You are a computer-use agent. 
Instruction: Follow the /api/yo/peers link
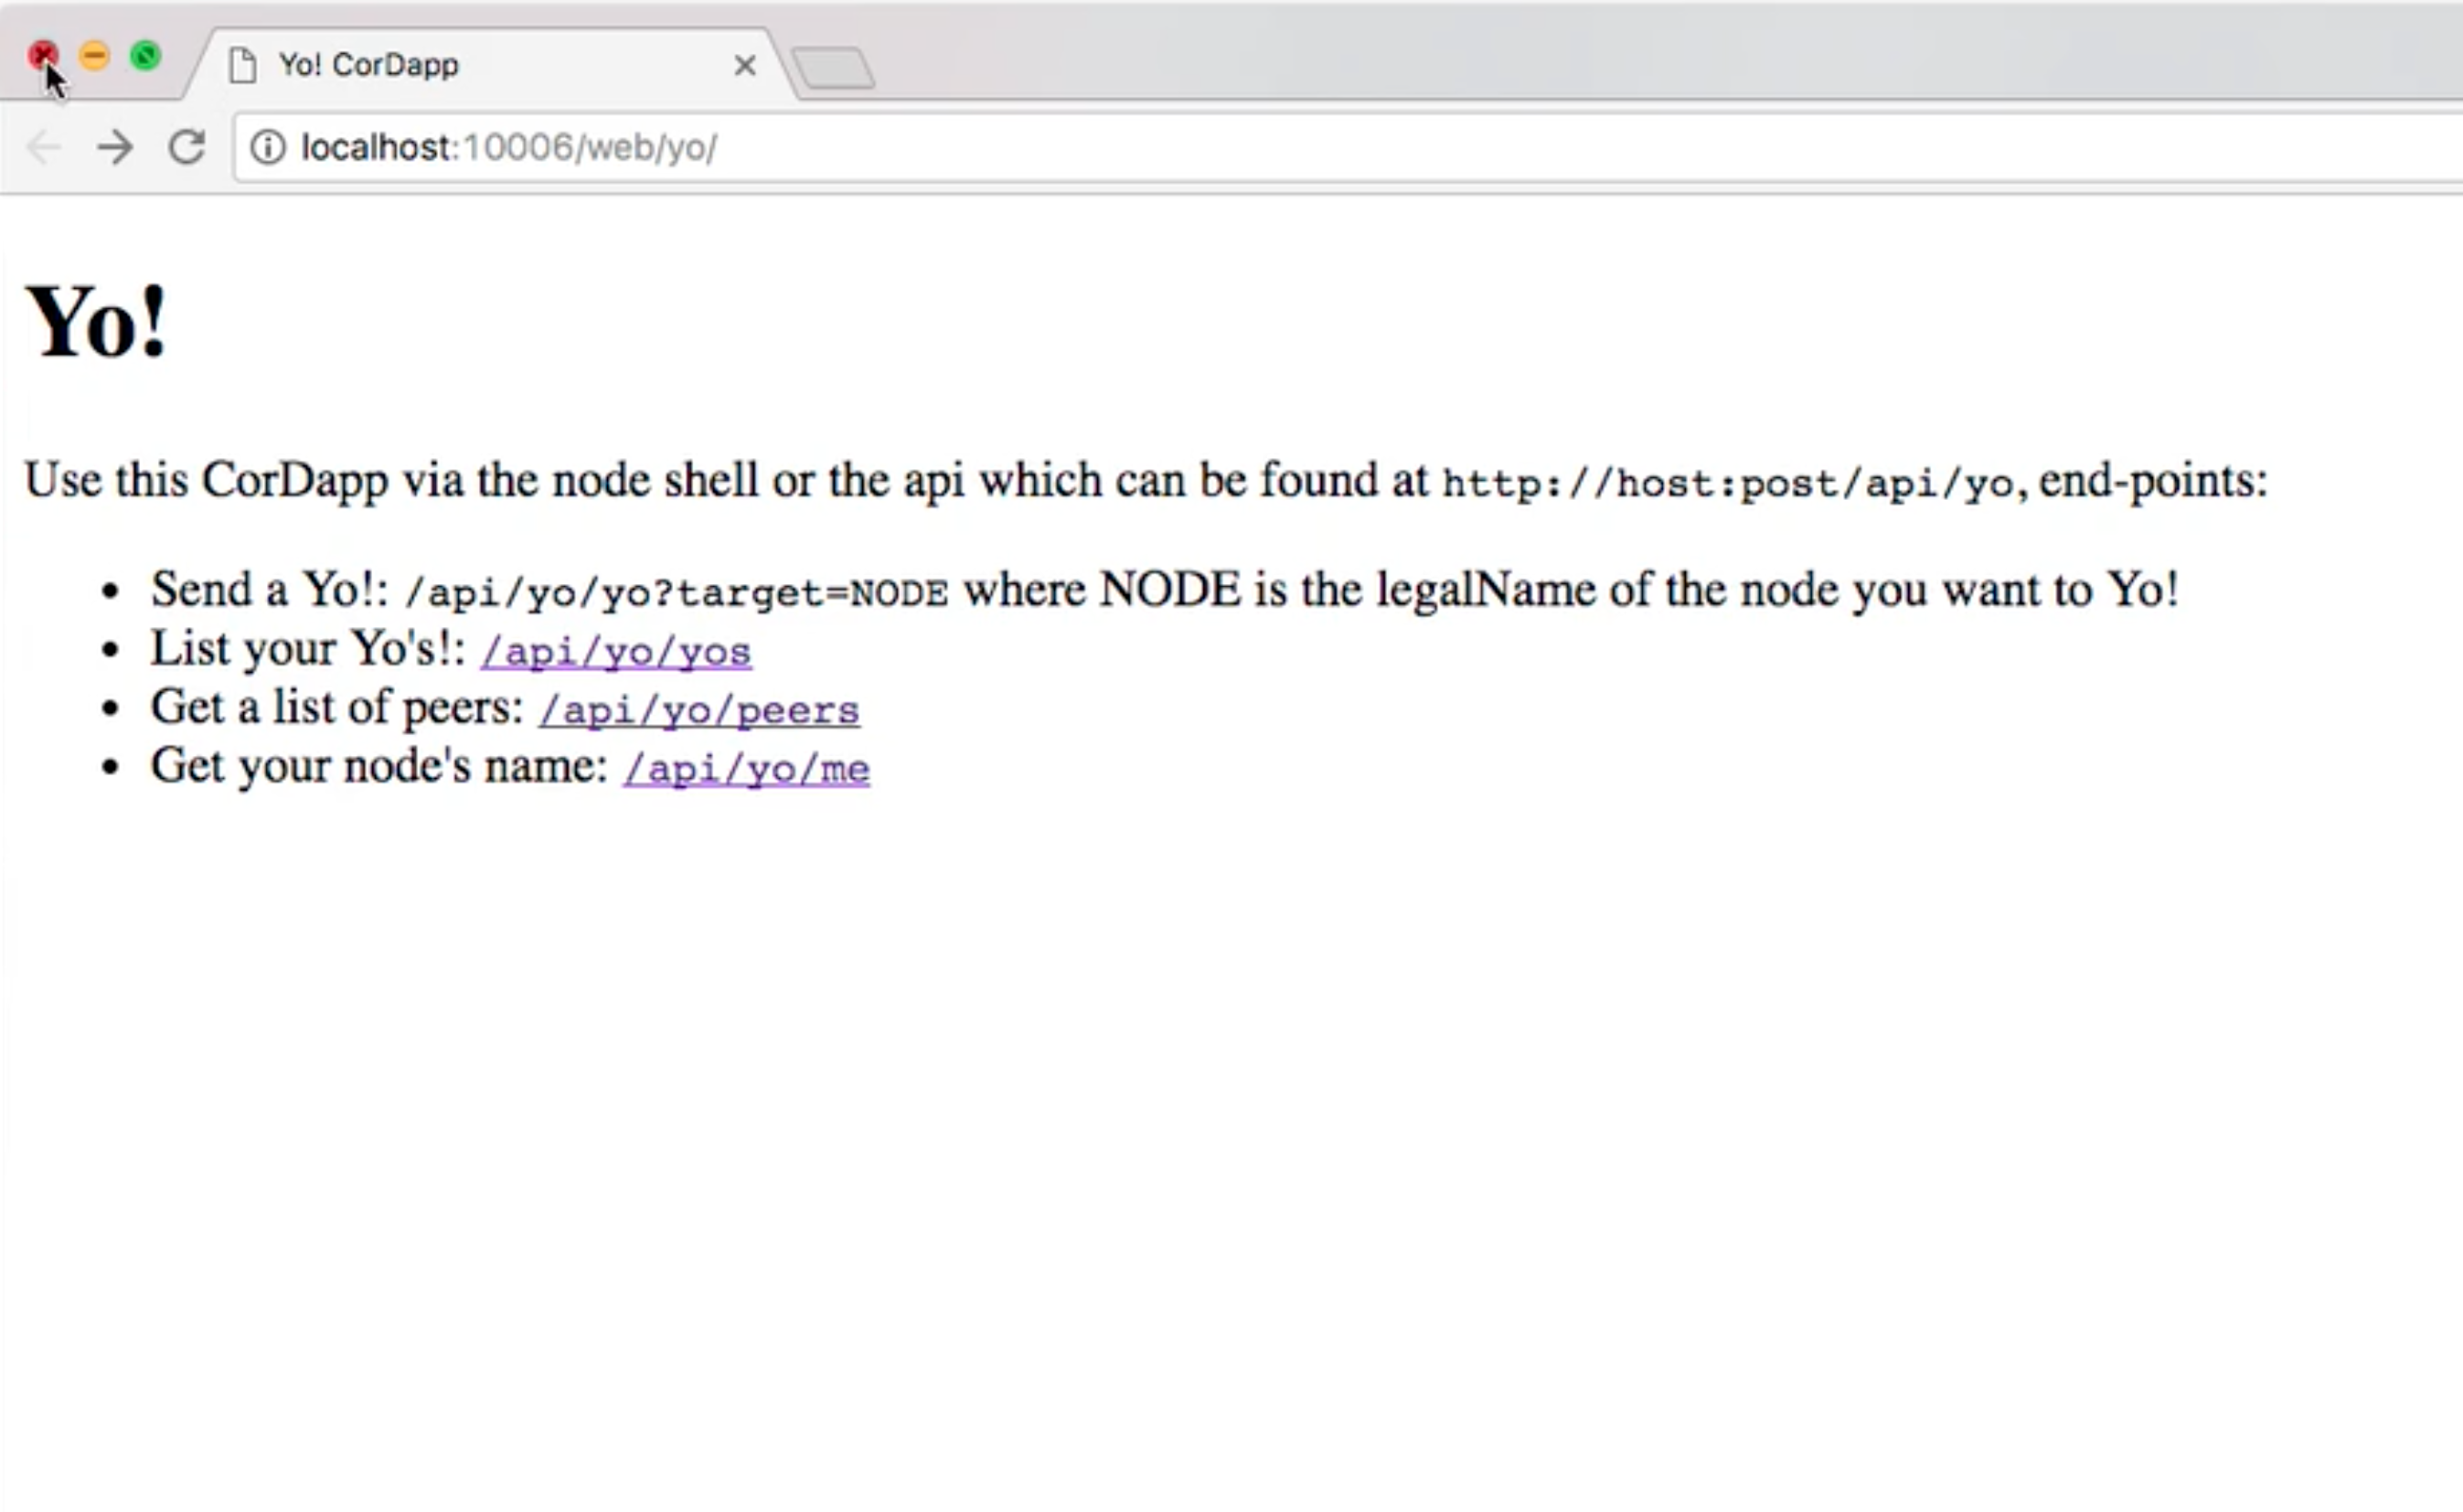point(699,710)
